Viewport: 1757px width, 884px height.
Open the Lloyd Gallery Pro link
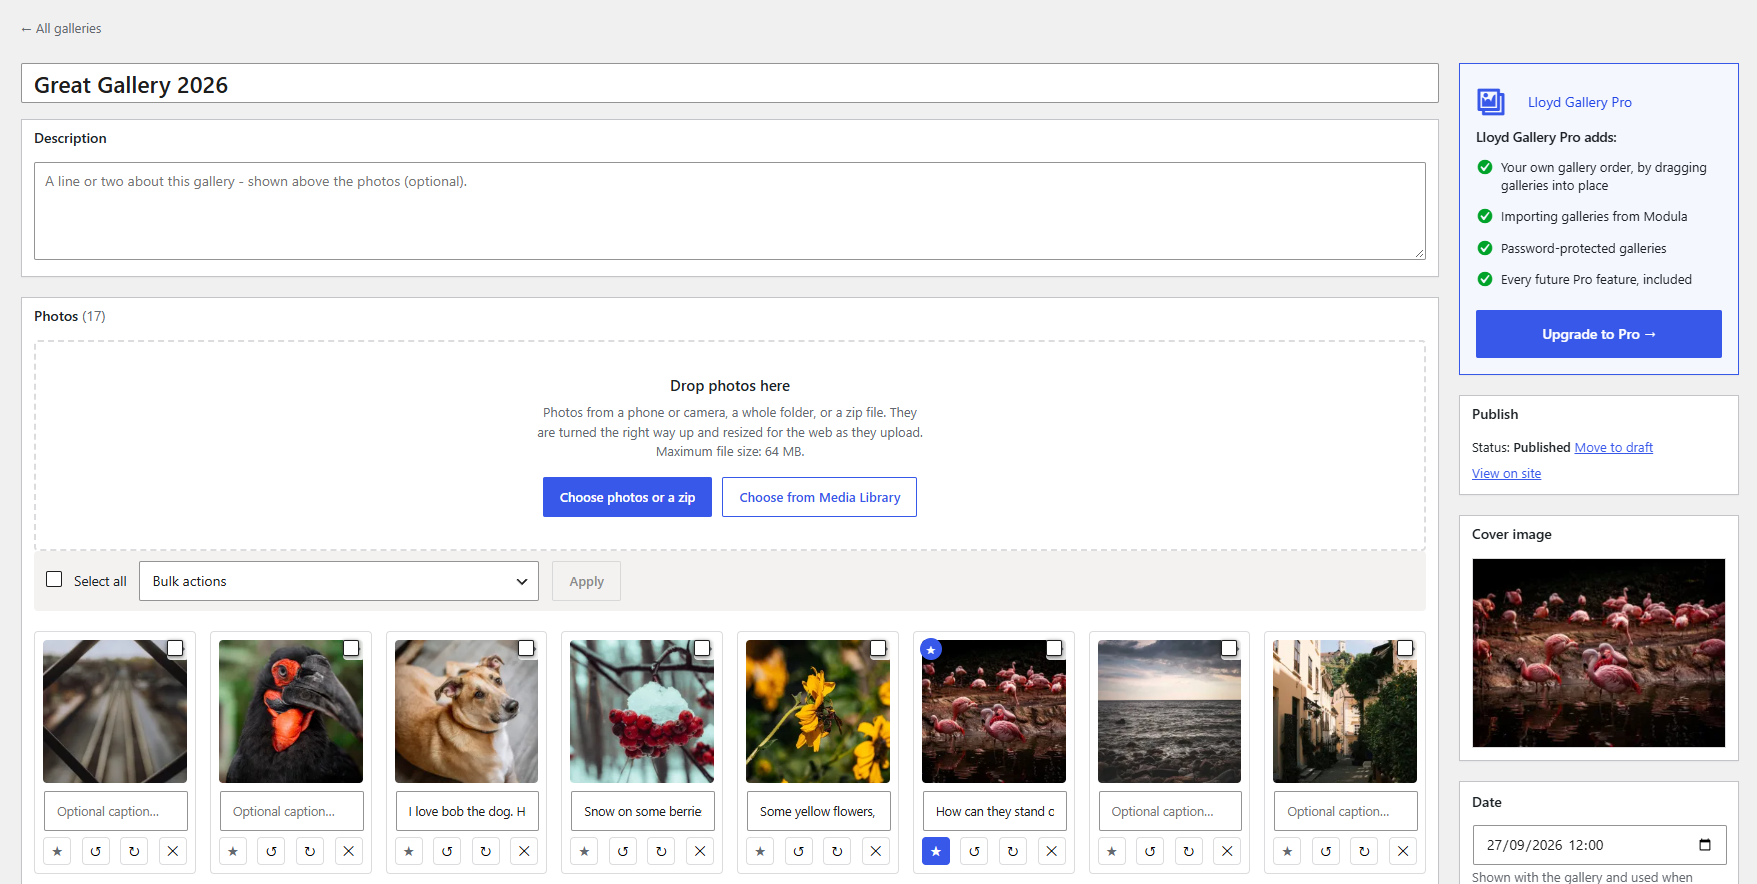tap(1579, 102)
